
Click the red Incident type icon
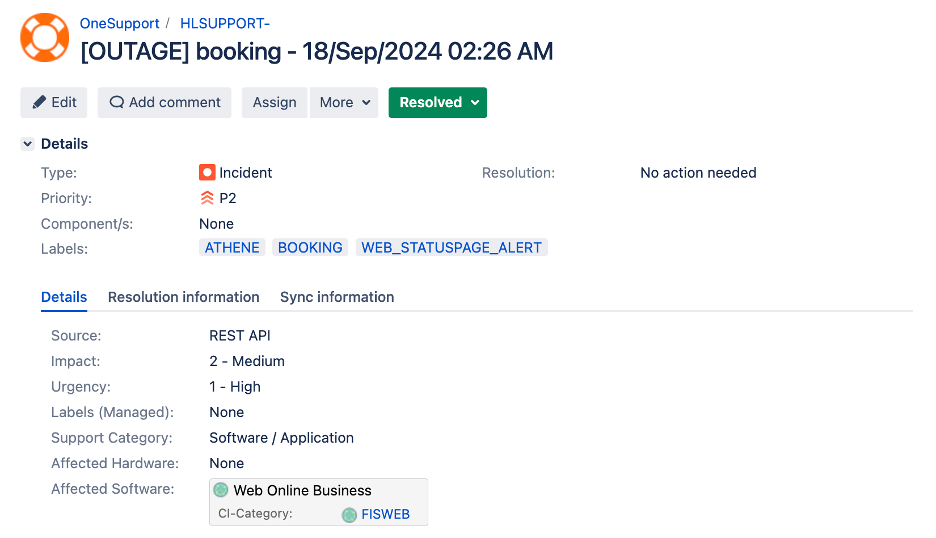point(207,173)
